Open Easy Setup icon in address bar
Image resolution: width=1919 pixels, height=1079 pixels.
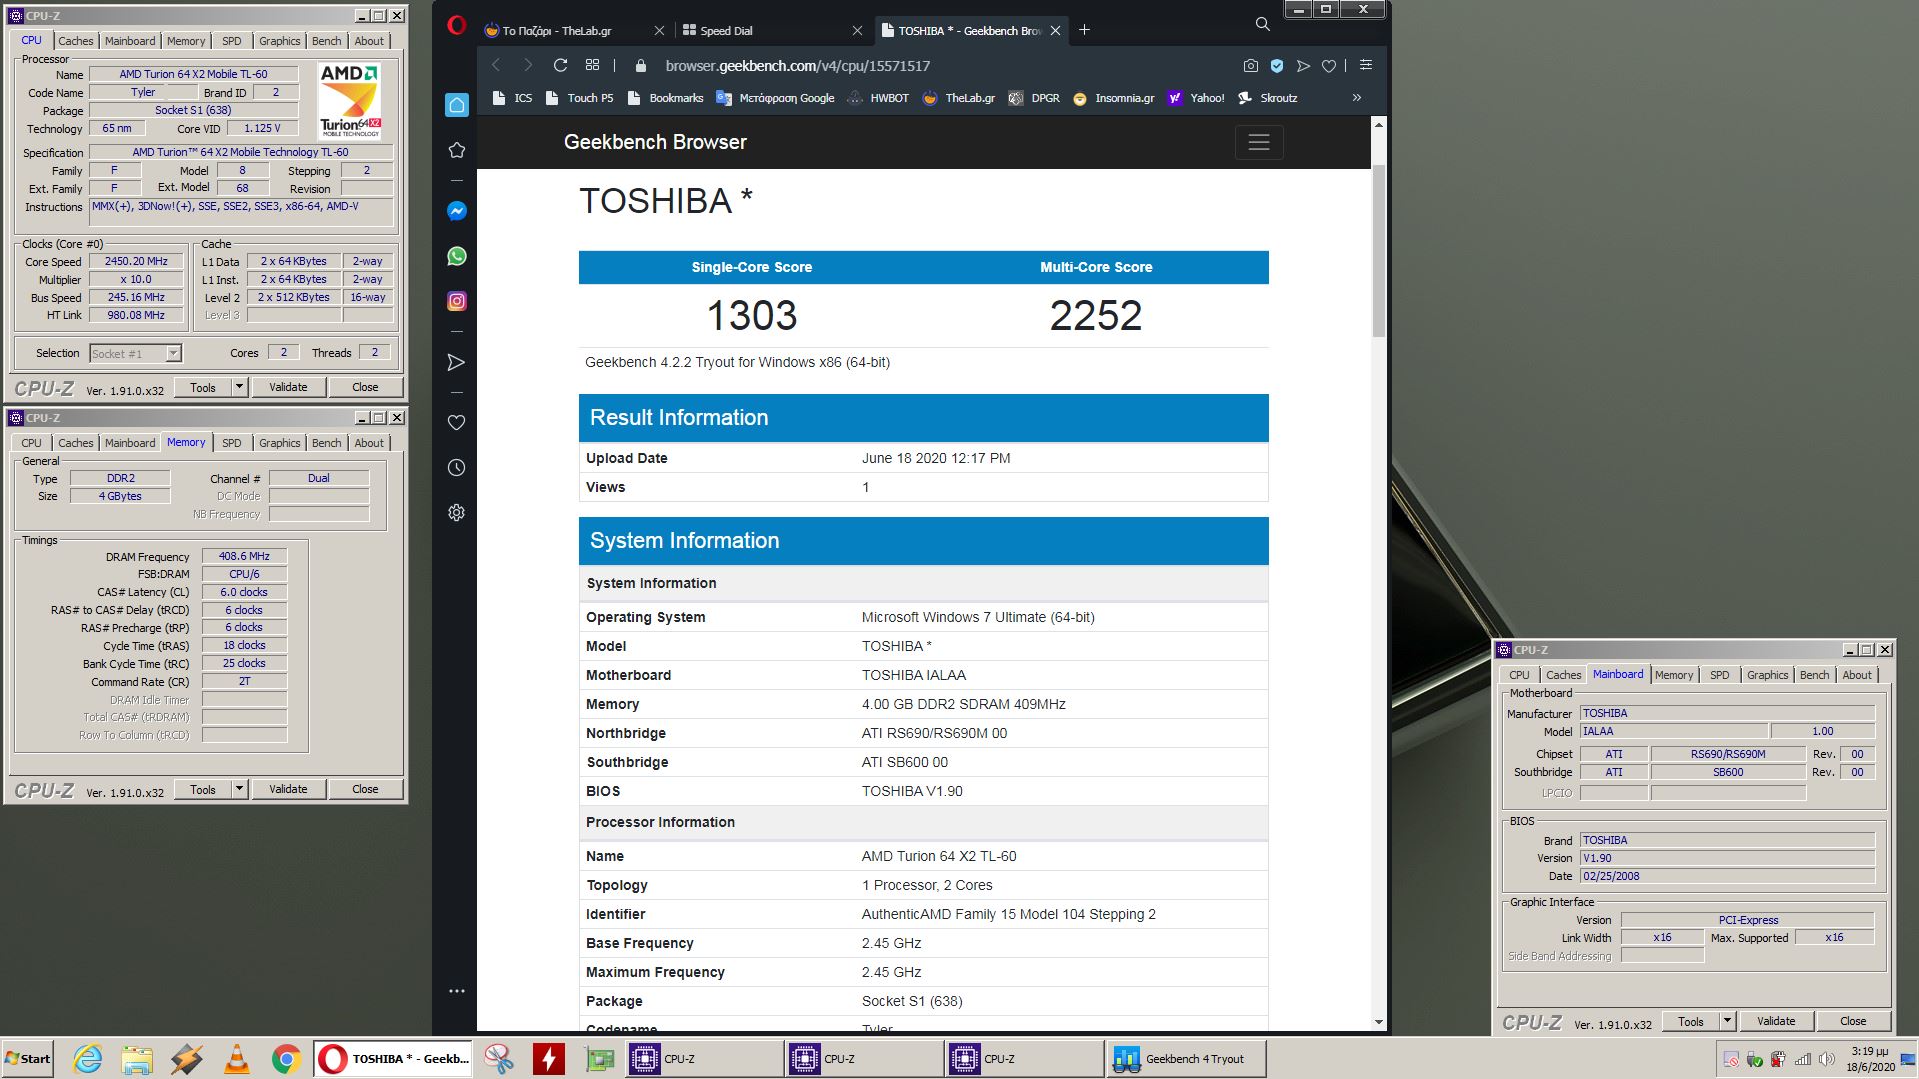point(1365,65)
